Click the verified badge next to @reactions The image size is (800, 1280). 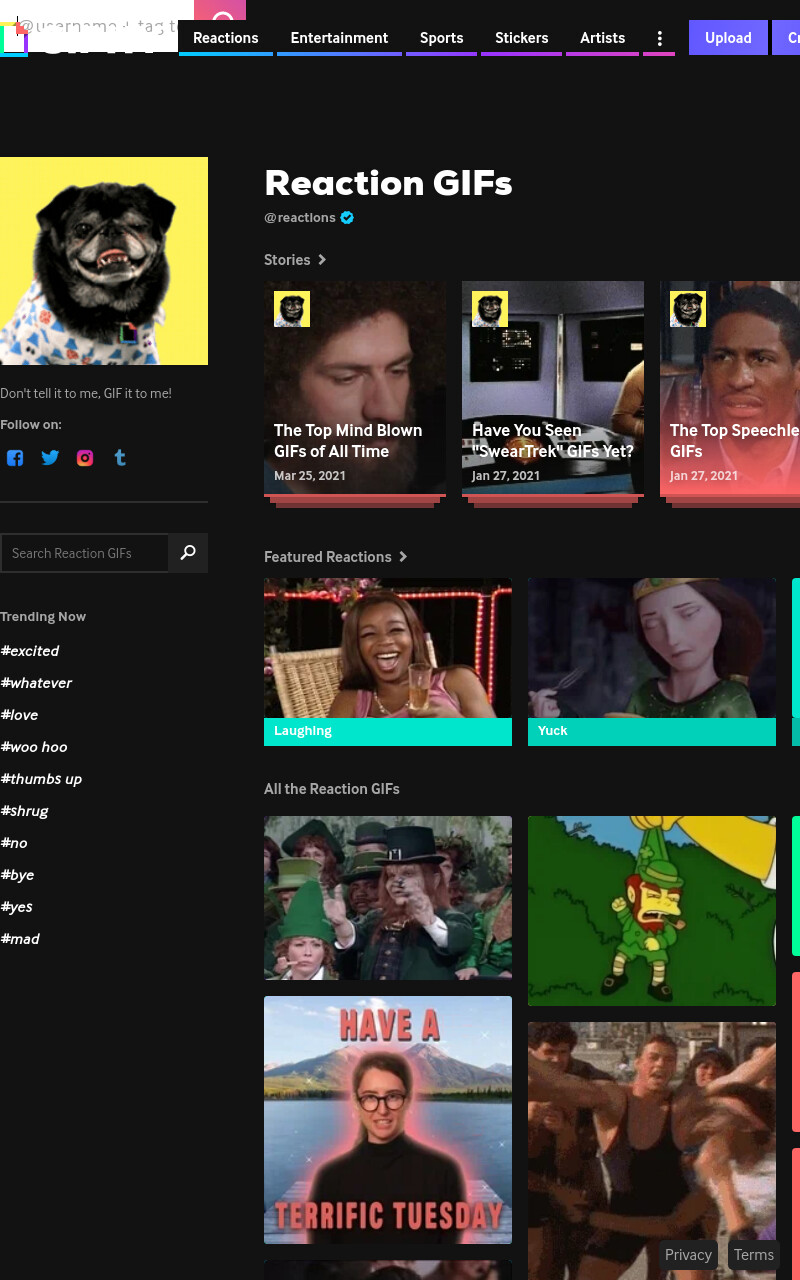click(x=347, y=218)
